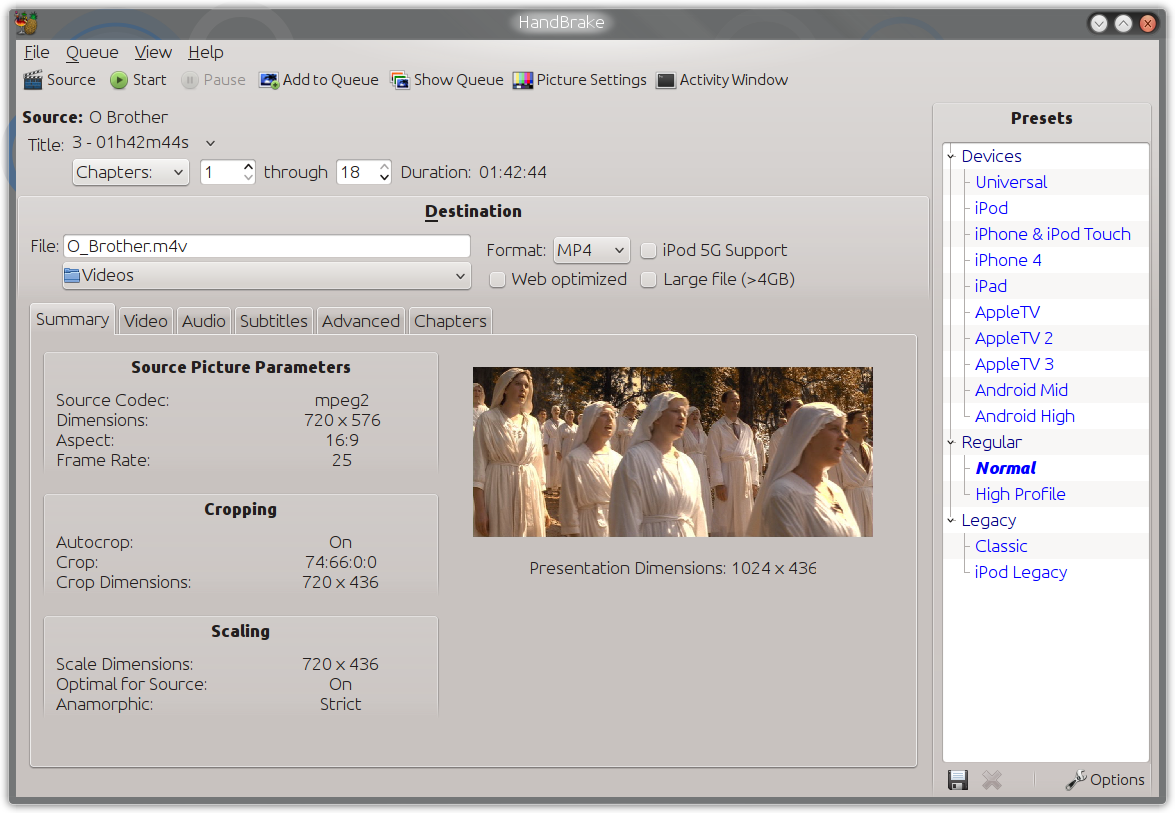Image resolution: width=1175 pixels, height=813 pixels.
Task: Increase the start chapter number
Action: 249,166
